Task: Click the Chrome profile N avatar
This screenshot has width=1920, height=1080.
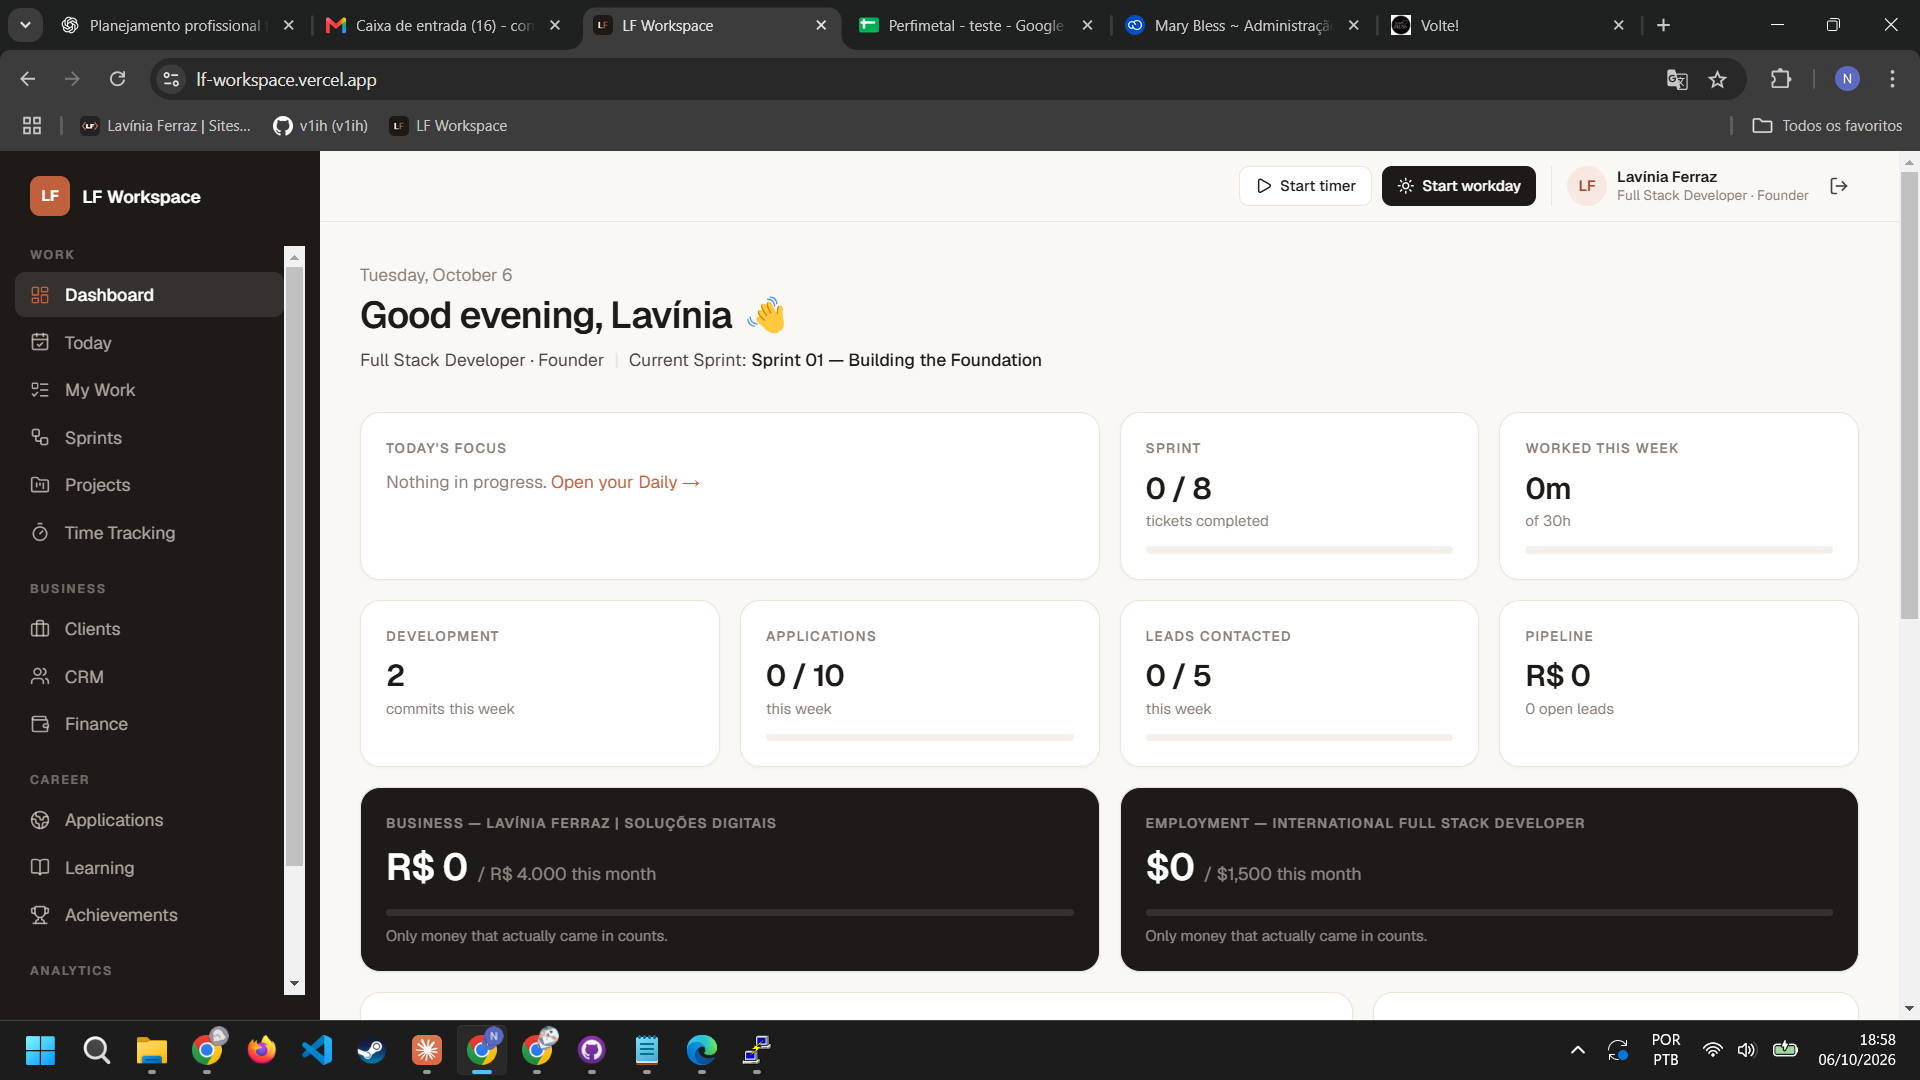Action: coord(1847,79)
